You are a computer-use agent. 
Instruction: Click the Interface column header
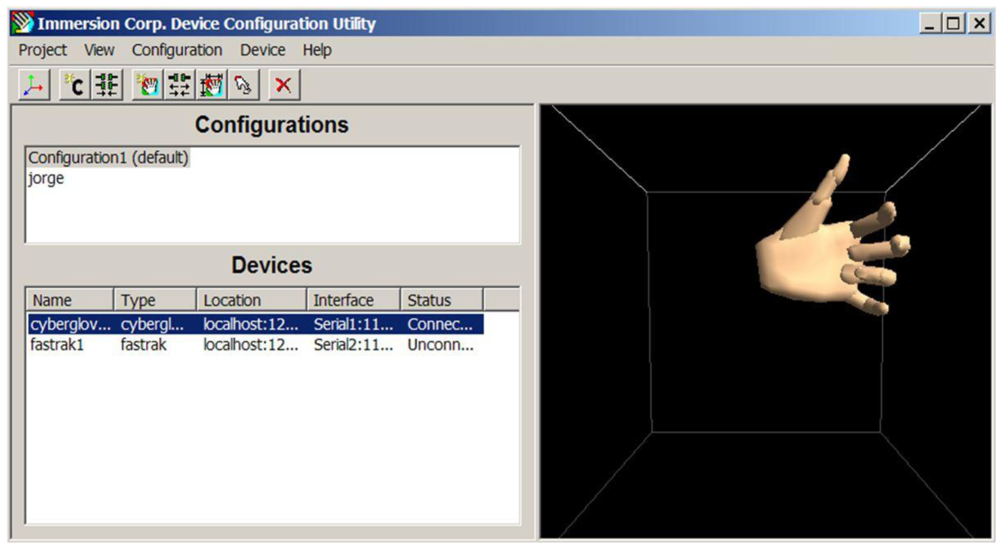tap(354, 300)
